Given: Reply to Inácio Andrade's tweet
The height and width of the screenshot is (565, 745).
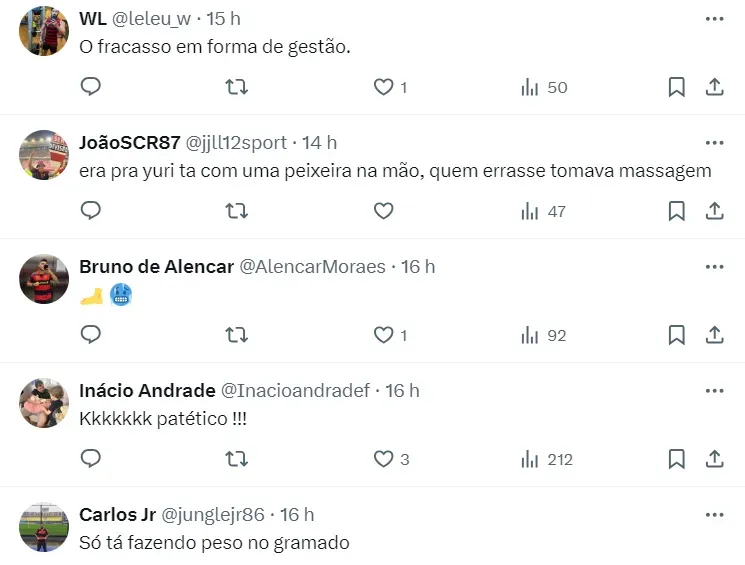Looking at the screenshot, I should (91, 459).
